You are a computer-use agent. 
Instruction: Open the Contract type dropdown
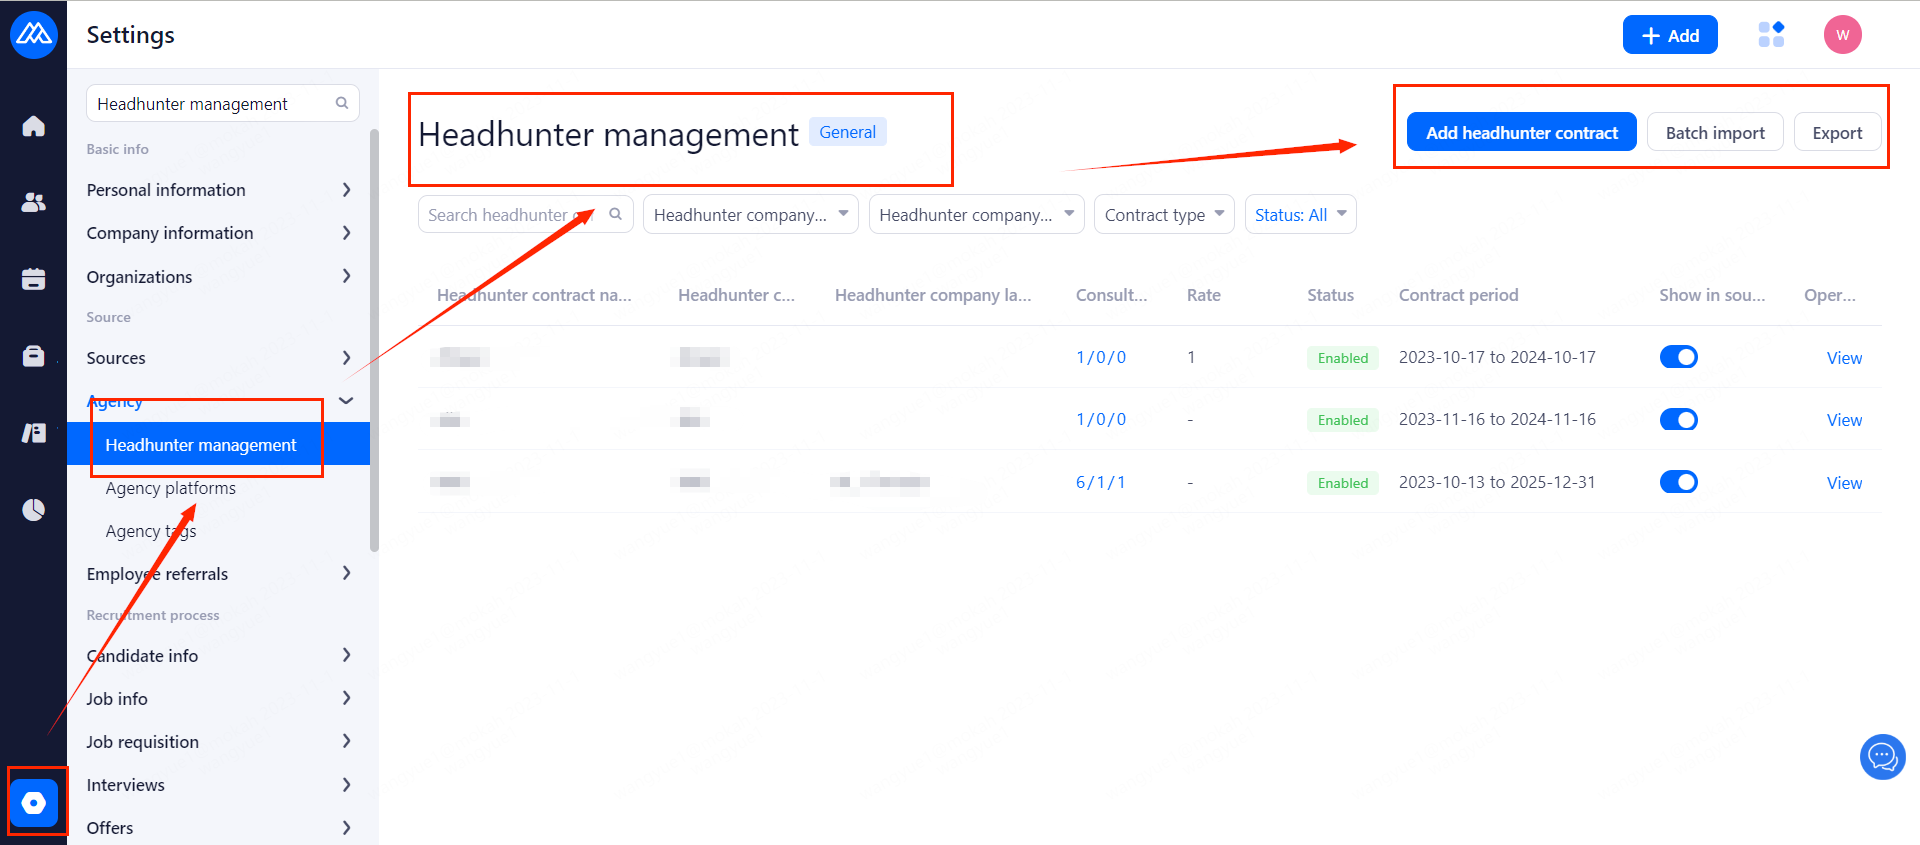(x=1164, y=215)
